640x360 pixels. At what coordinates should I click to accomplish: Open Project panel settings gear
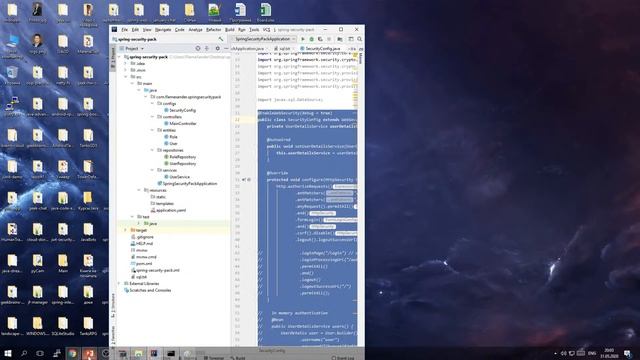[x=217, y=49]
